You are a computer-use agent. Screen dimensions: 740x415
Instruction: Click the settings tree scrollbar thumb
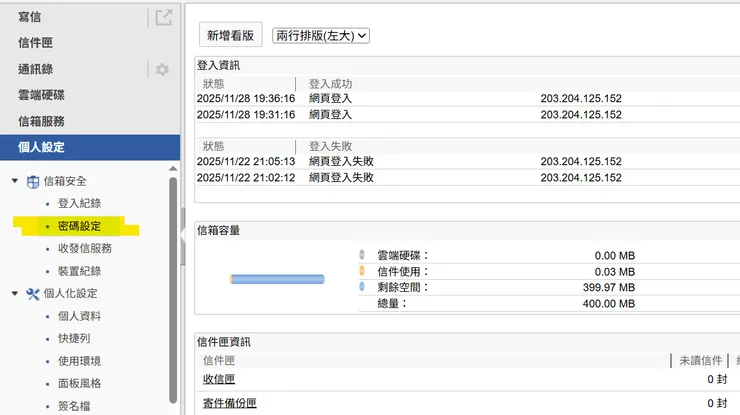click(x=173, y=290)
